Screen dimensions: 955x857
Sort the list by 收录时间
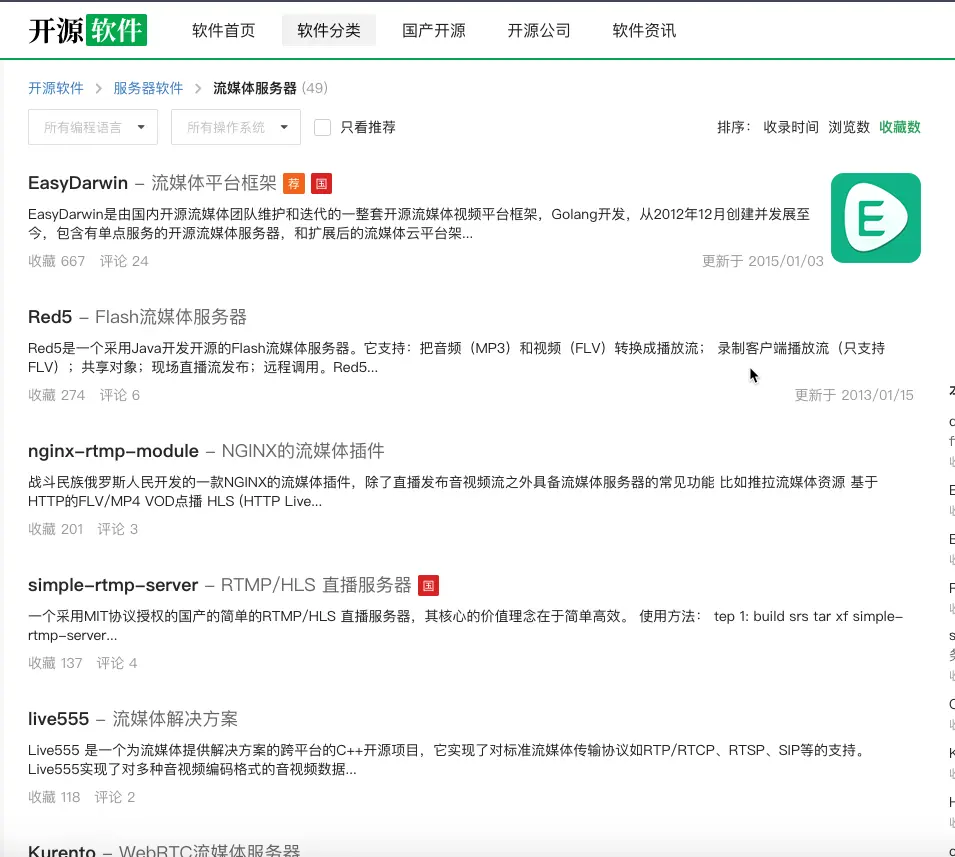(791, 127)
